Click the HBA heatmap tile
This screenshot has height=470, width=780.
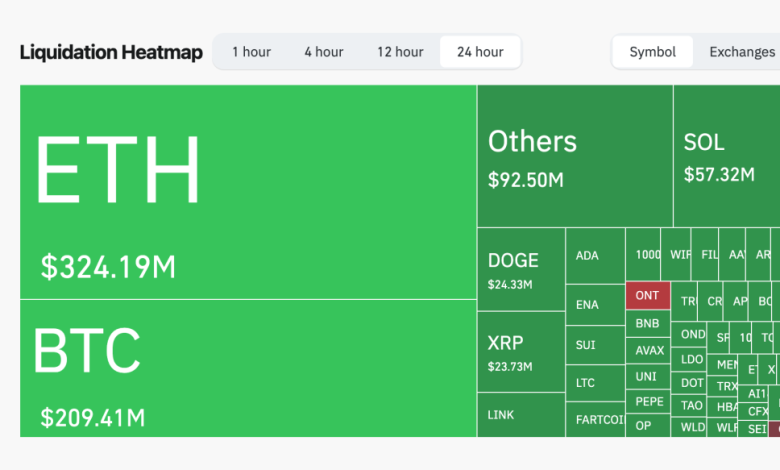pyautogui.click(x=723, y=407)
